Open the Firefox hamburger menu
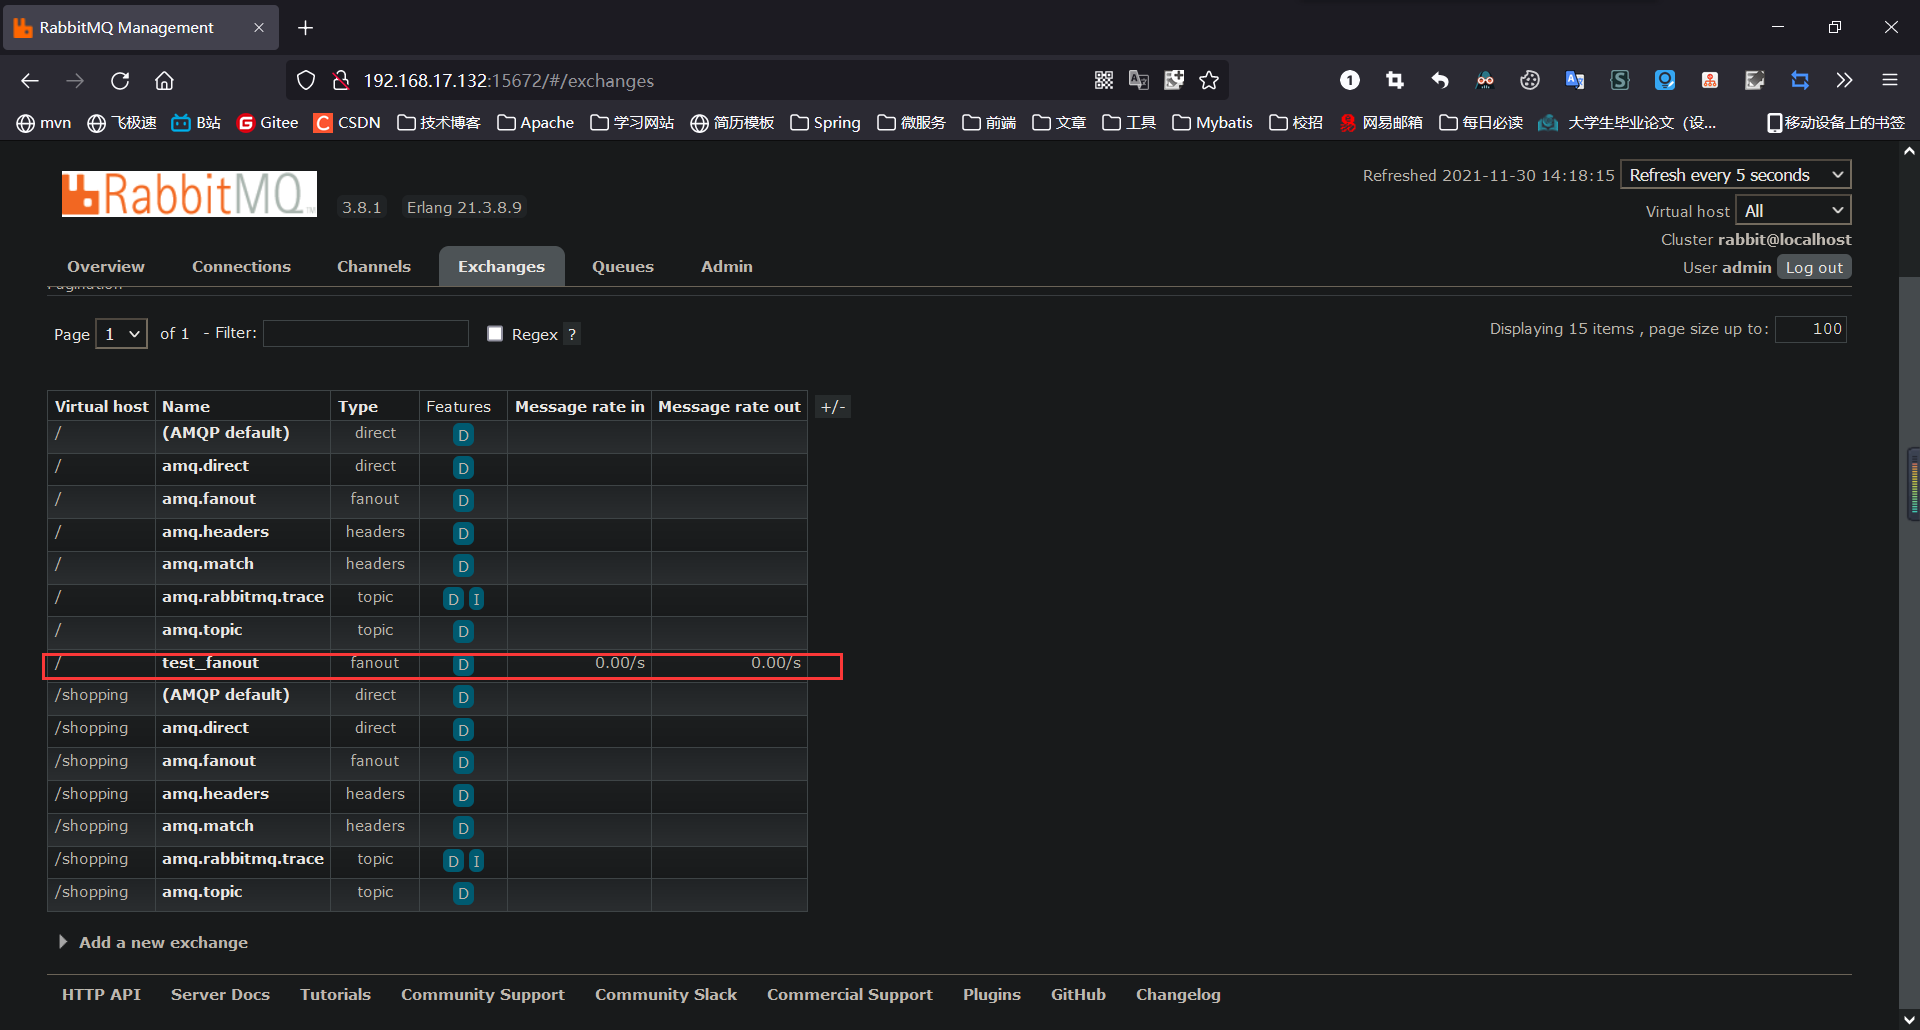1920x1030 pixels. (x=1890, y=80)
